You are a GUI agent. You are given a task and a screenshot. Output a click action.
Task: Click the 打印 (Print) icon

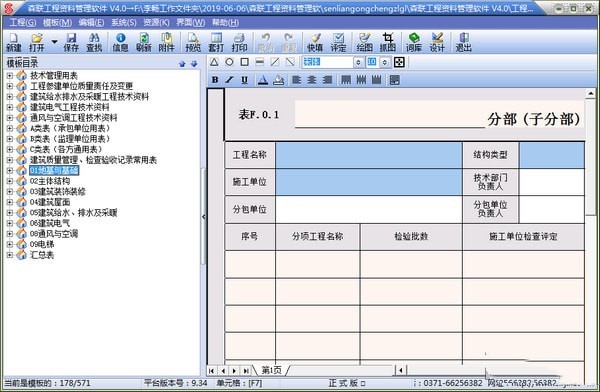click(x=239, y=42)
